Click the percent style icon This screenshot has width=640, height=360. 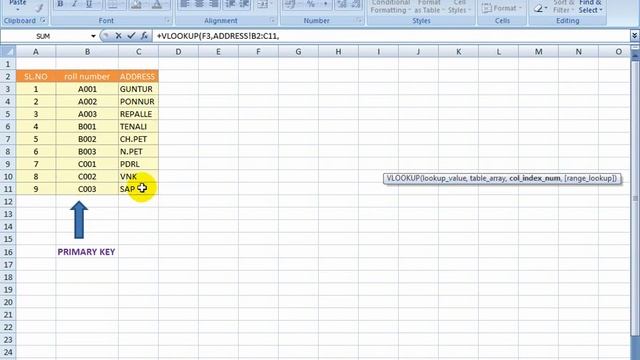click(311, 4)
